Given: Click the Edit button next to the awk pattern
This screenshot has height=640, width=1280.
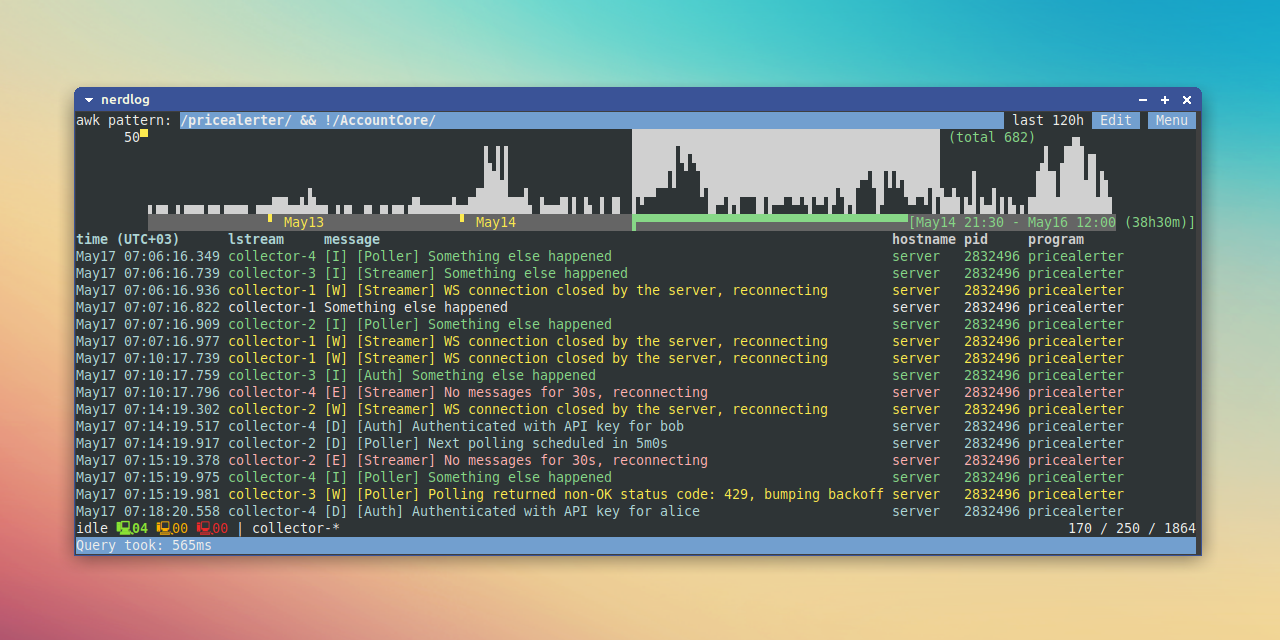Looking at the screenshot, I should tap(1116, 119).
